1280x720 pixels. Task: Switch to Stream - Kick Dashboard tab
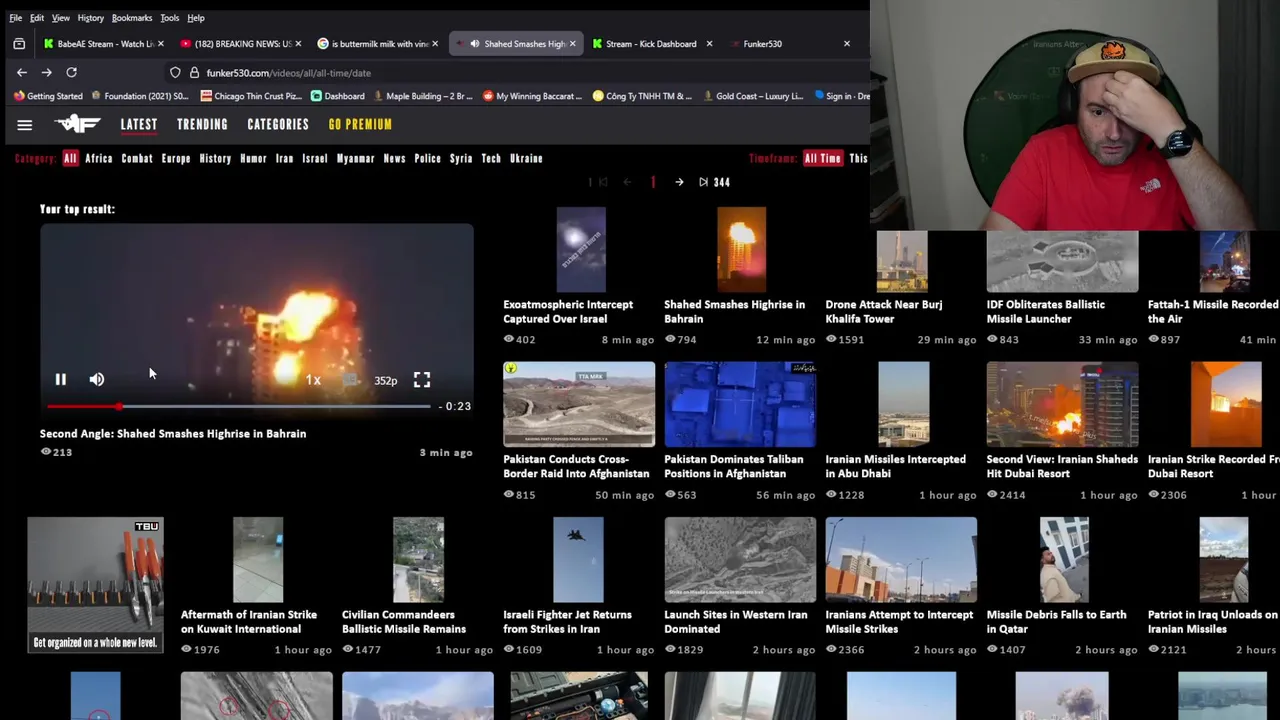(653, 44)
